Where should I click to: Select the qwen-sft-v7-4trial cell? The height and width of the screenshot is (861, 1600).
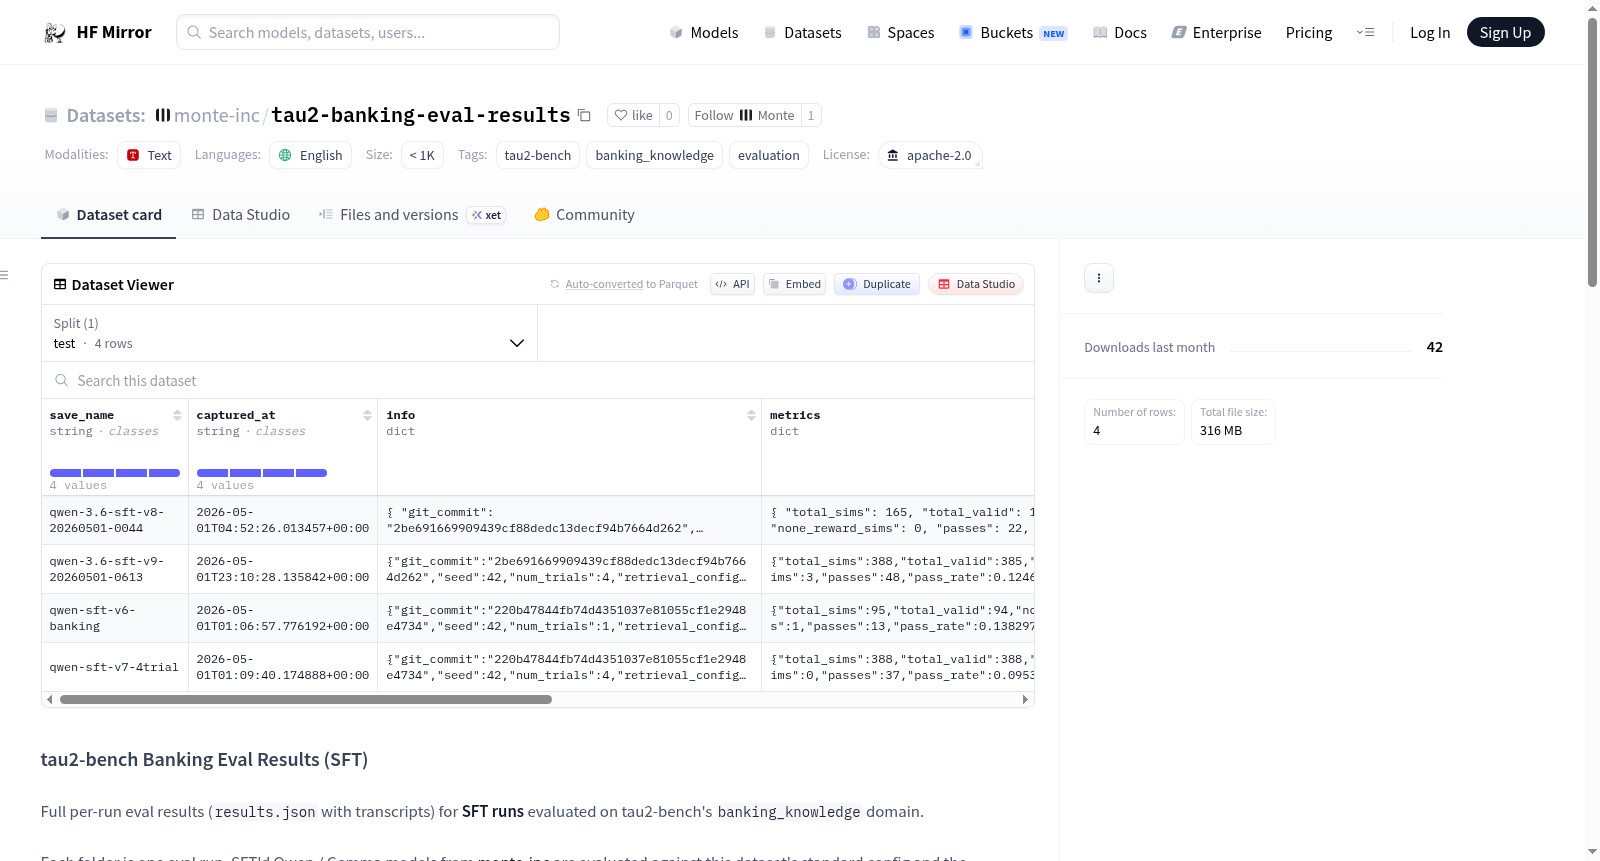coord(115,668)
